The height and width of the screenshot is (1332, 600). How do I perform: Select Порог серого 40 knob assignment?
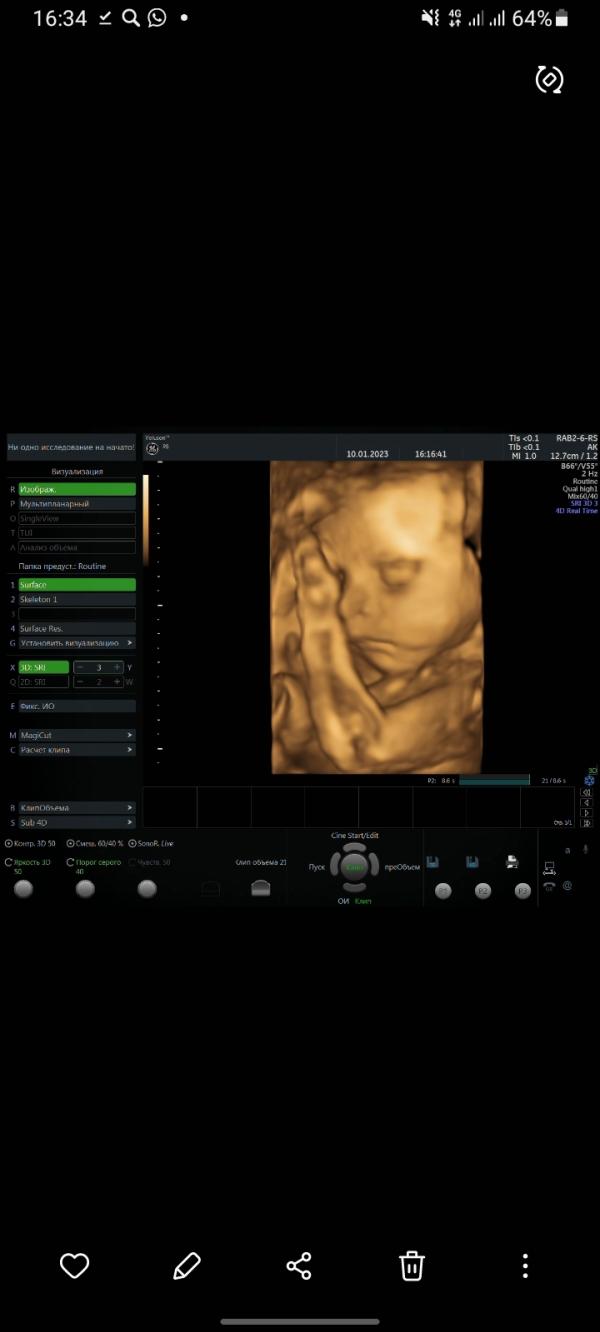[94, 866]
